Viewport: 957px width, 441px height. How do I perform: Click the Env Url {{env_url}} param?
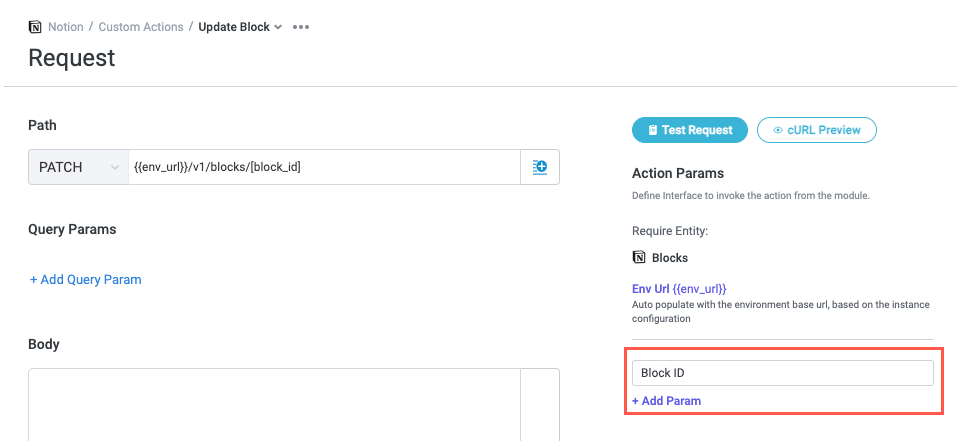pos(679,289)
